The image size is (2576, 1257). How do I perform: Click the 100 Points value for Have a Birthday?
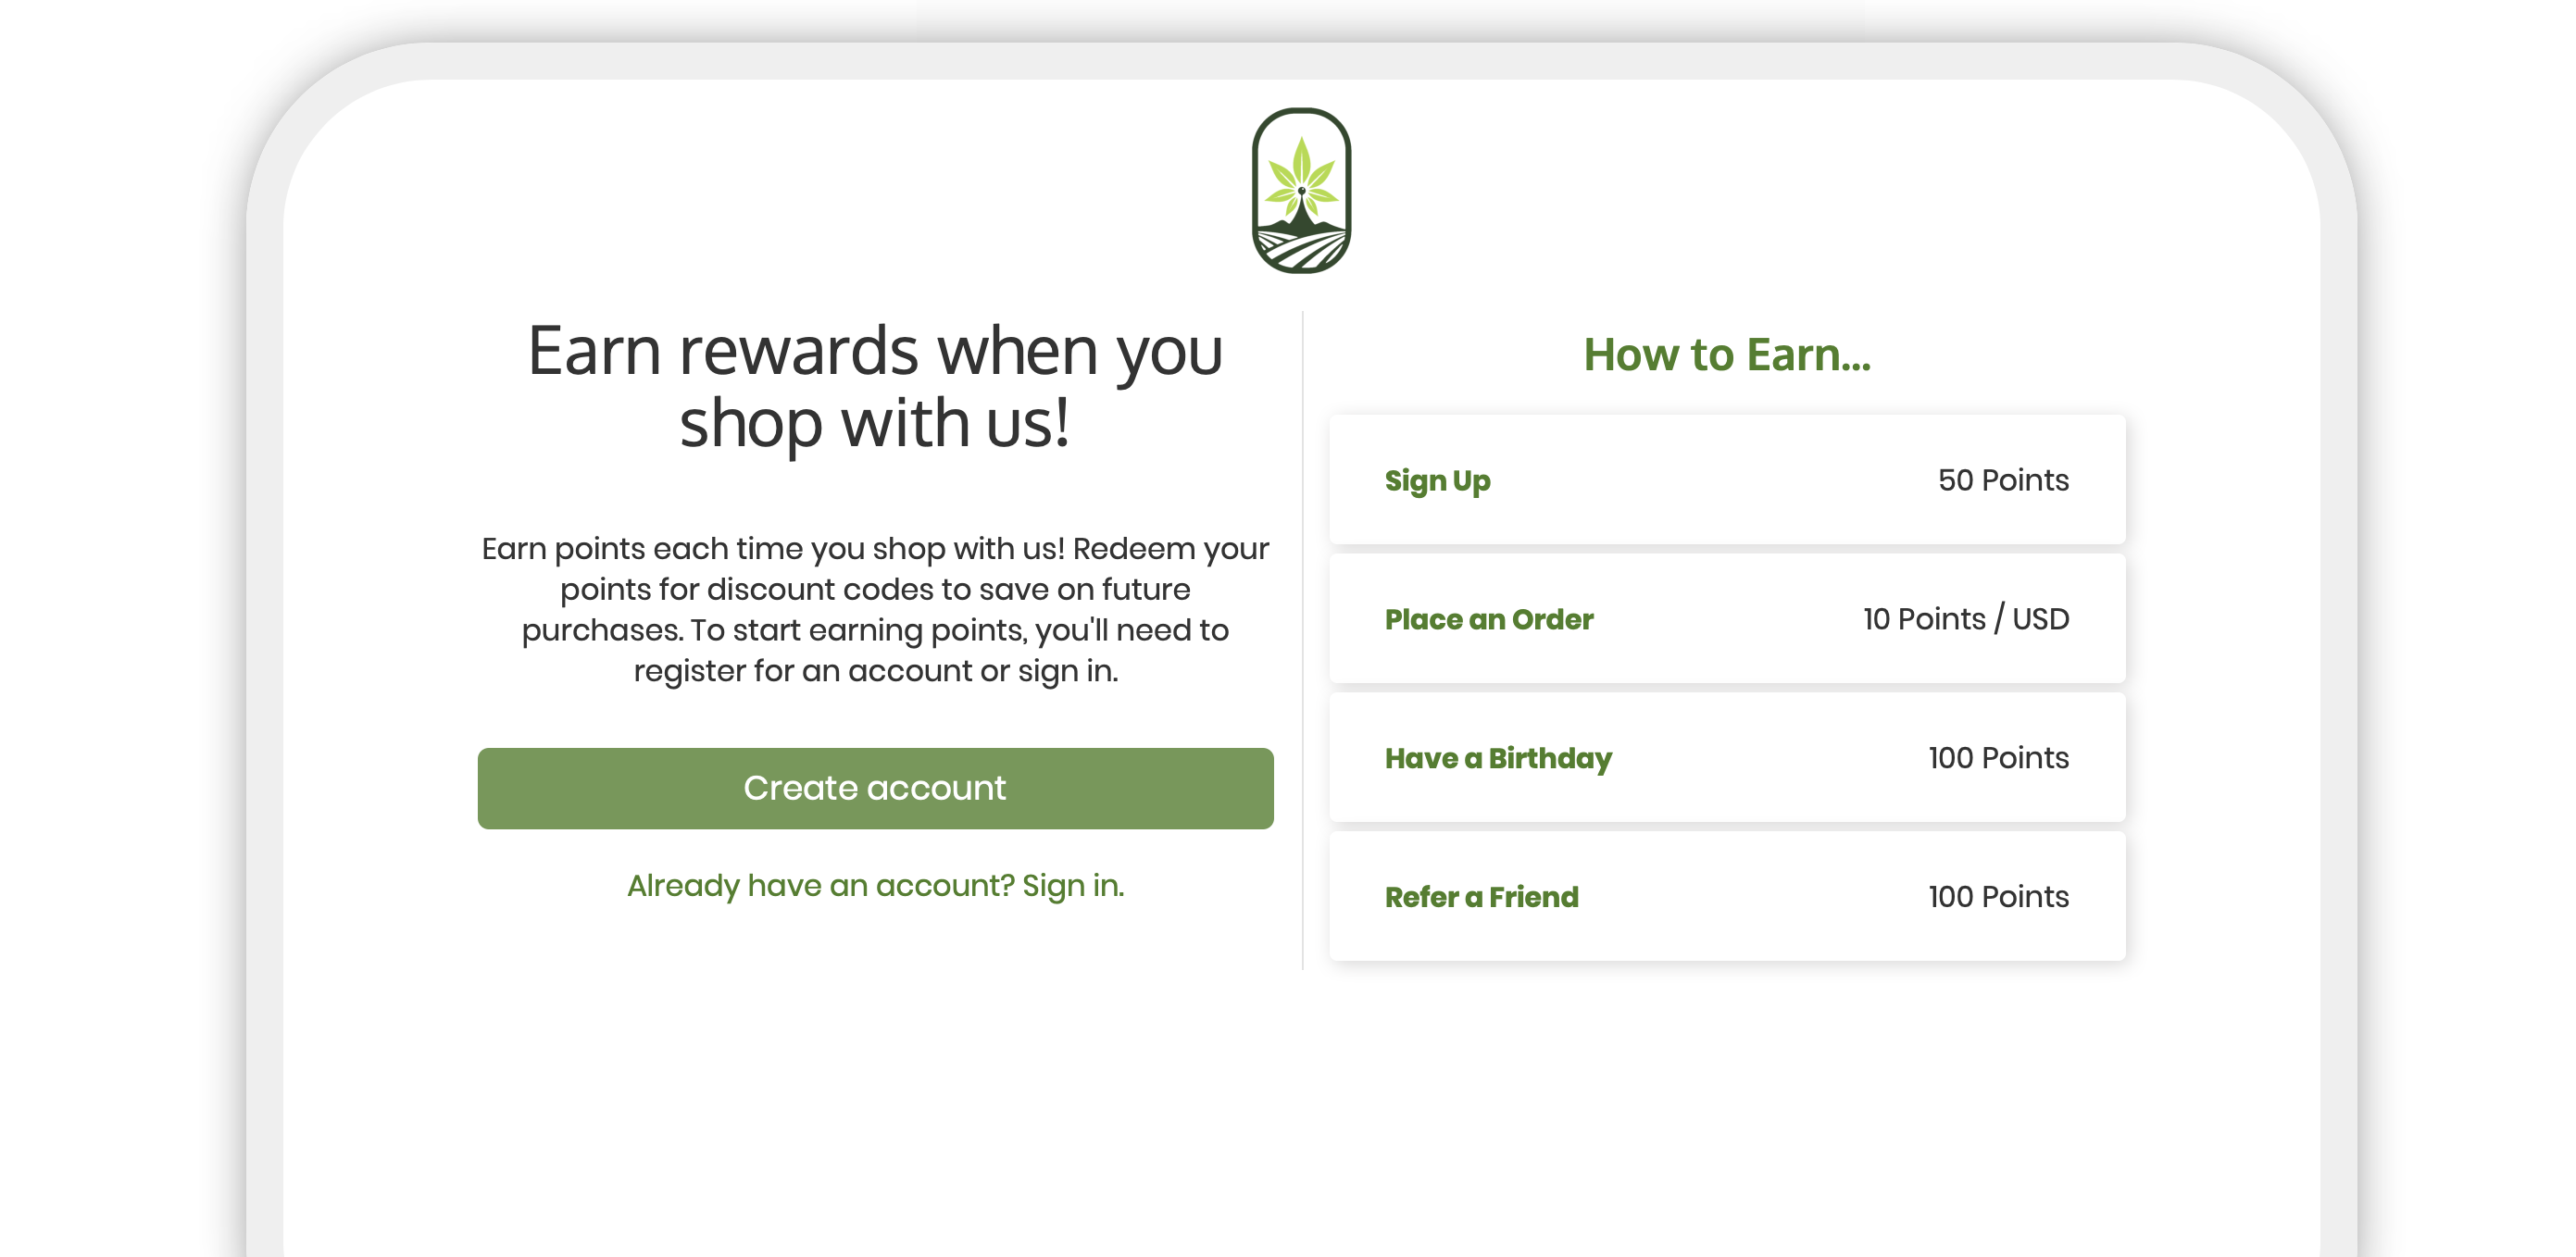coord(1998,758)
